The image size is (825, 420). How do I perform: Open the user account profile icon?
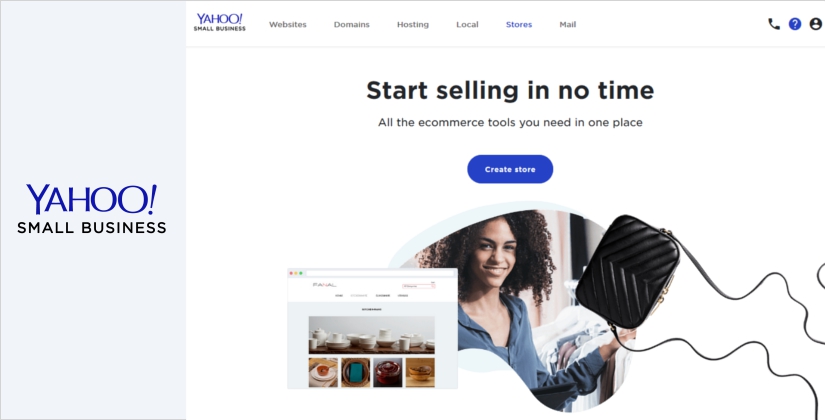pyautogui.click(x=816, y=24)
